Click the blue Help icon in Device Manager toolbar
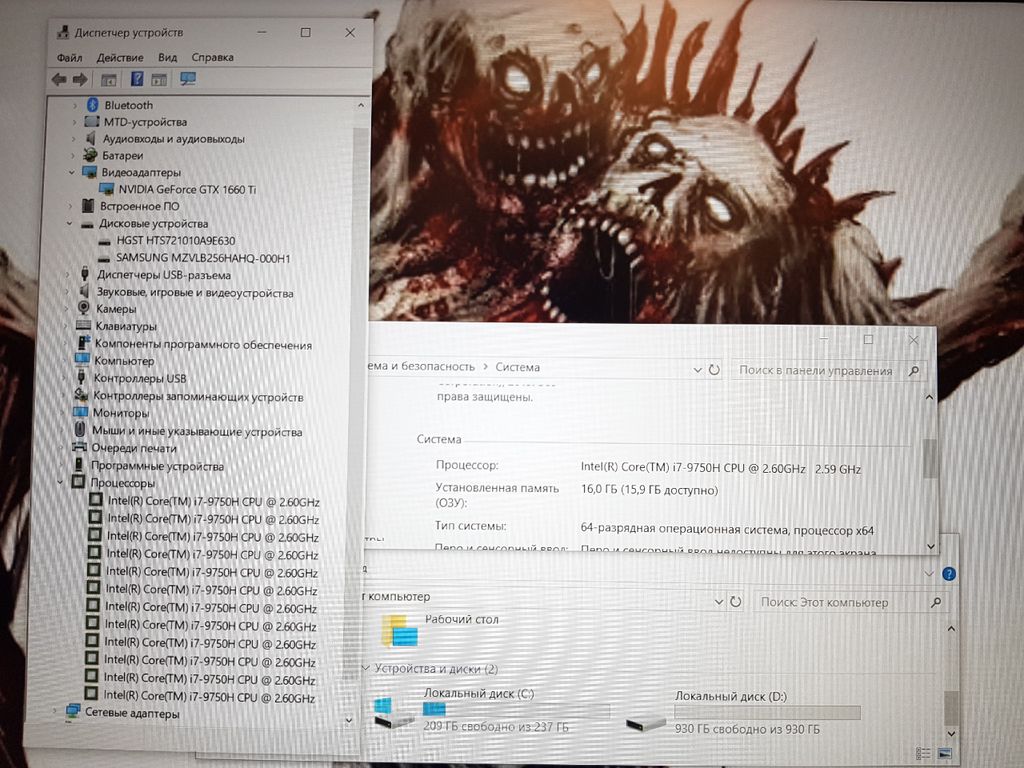The width and height of the screenshot is (1024, 768). click(136, 79)
